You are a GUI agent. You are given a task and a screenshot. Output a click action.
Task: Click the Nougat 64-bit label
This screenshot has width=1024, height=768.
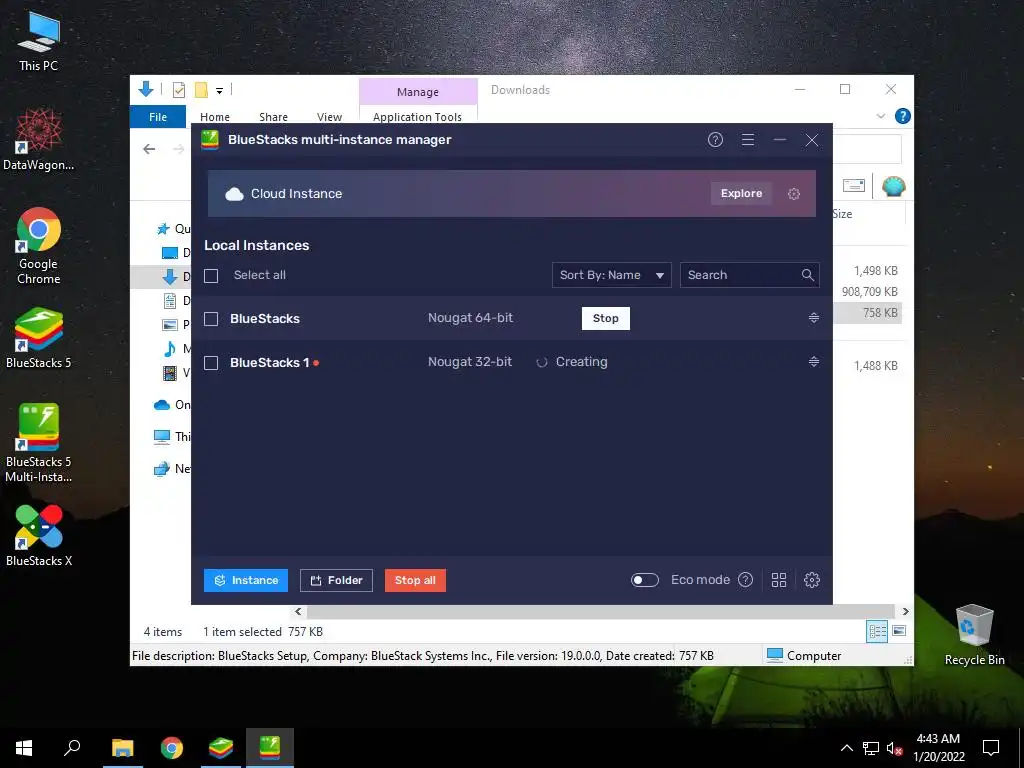(470, 318)
